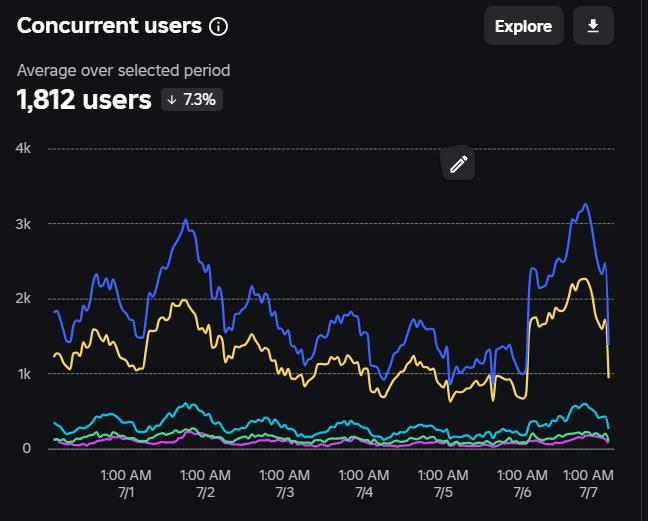Click the pencil edit icon on chart
648x521 pixels.
pos(459,164)
